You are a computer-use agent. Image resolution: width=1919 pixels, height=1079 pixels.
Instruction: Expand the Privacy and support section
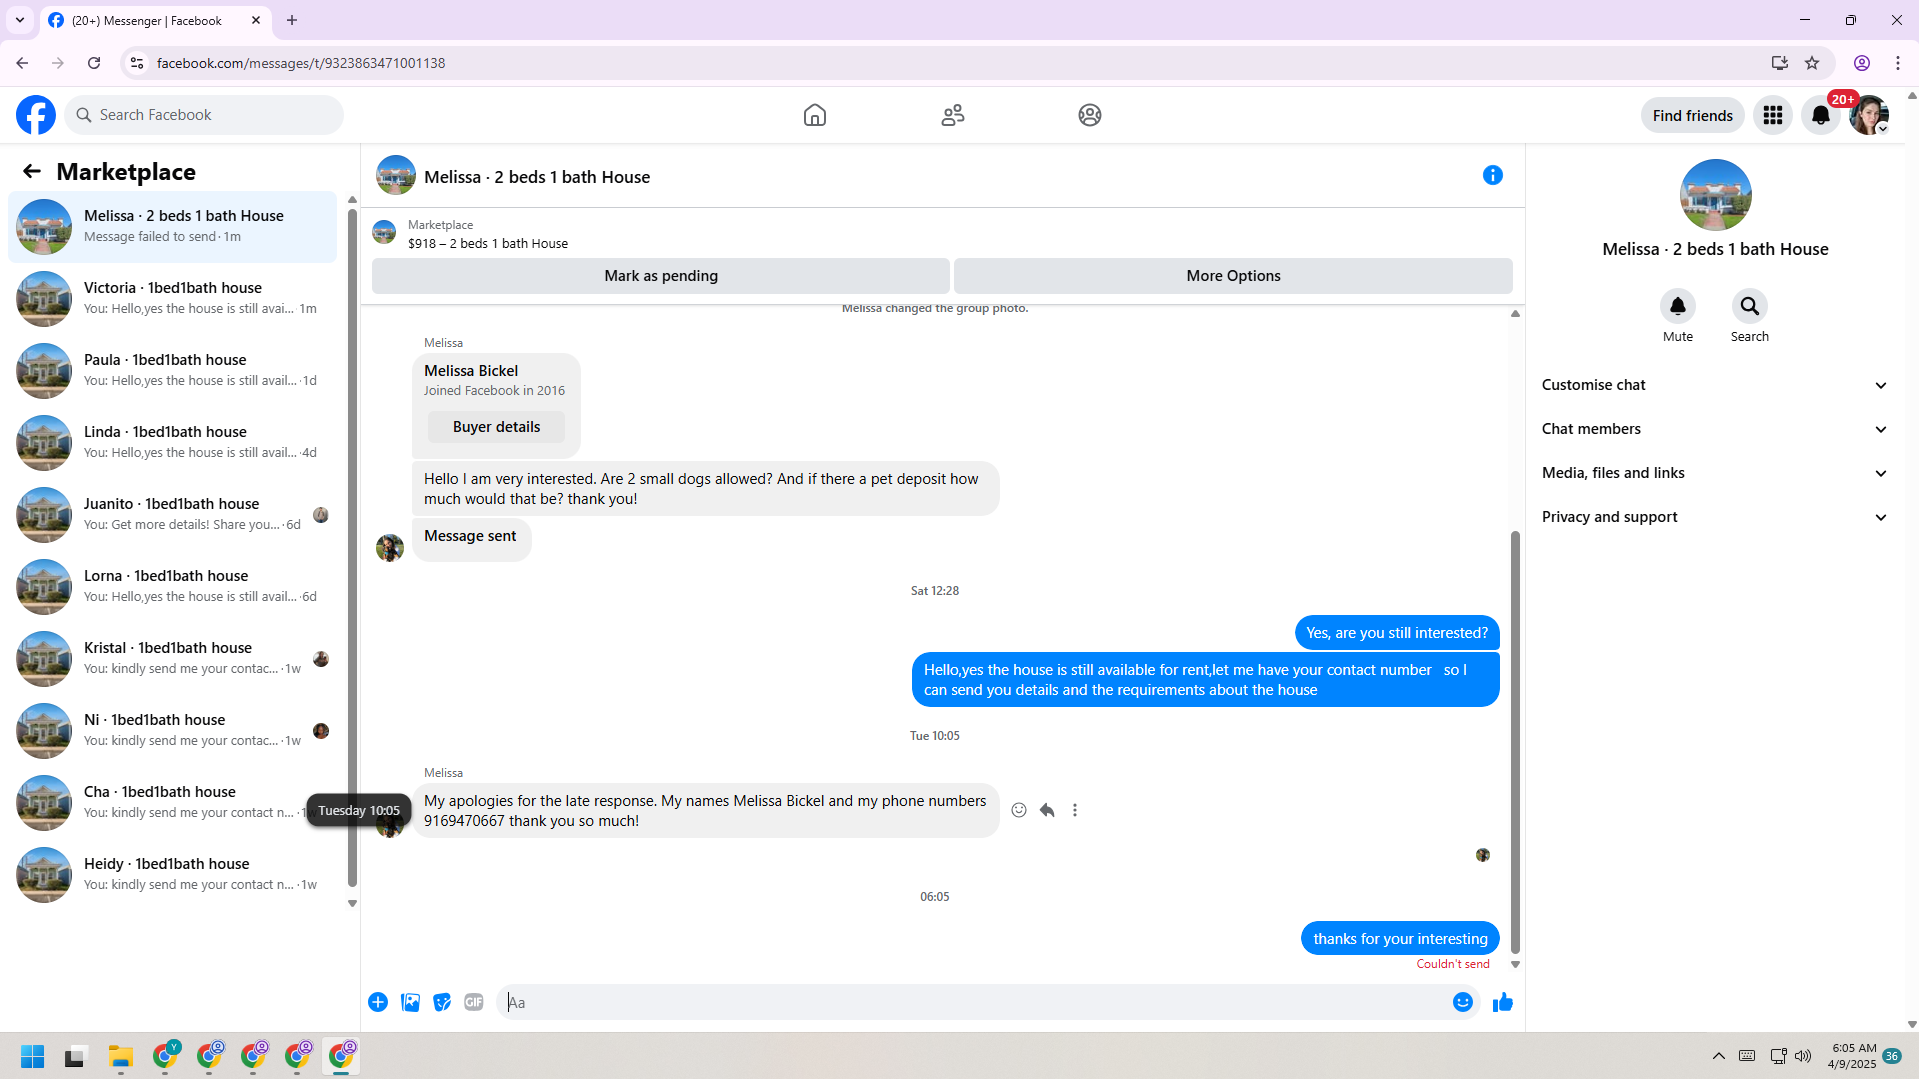pos(1715,517)
